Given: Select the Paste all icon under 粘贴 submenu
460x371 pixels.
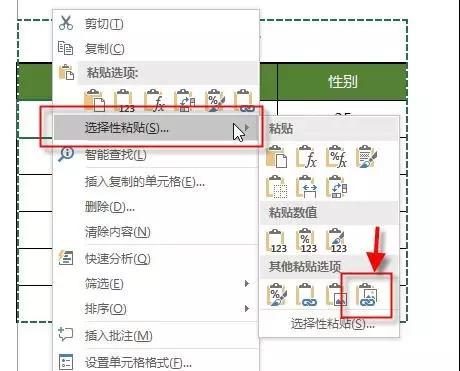Looking at the screenshot, I should pos(277,156).
